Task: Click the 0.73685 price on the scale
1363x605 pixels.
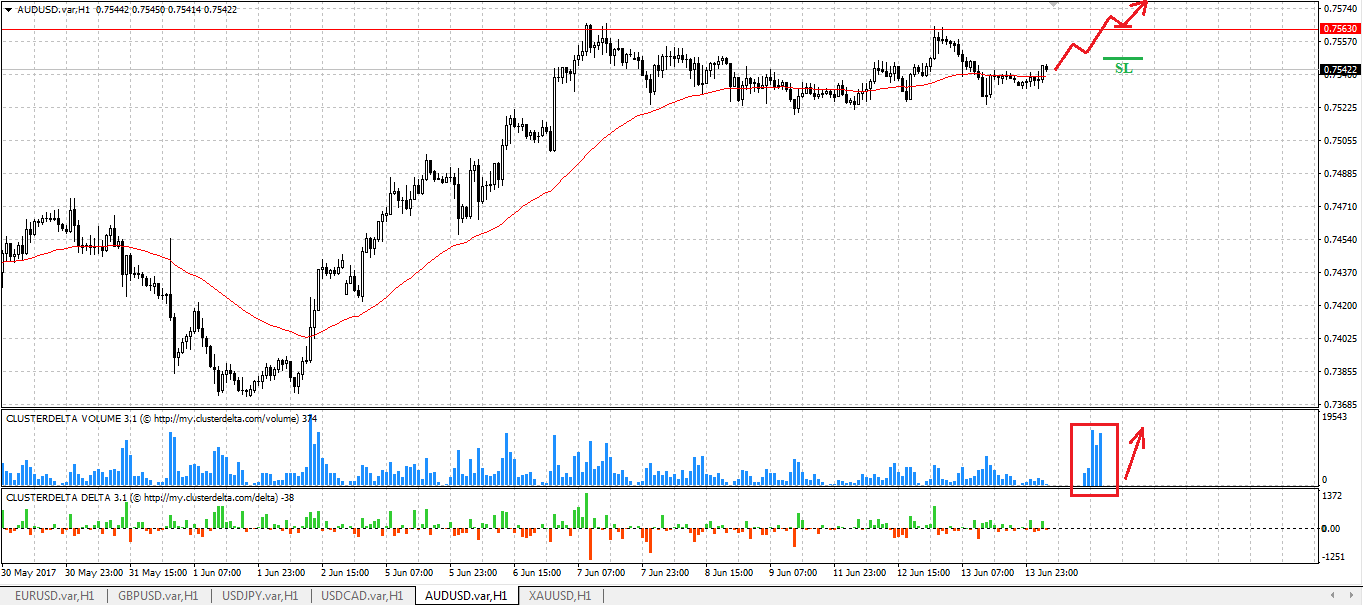Action: coord(1339,405)
